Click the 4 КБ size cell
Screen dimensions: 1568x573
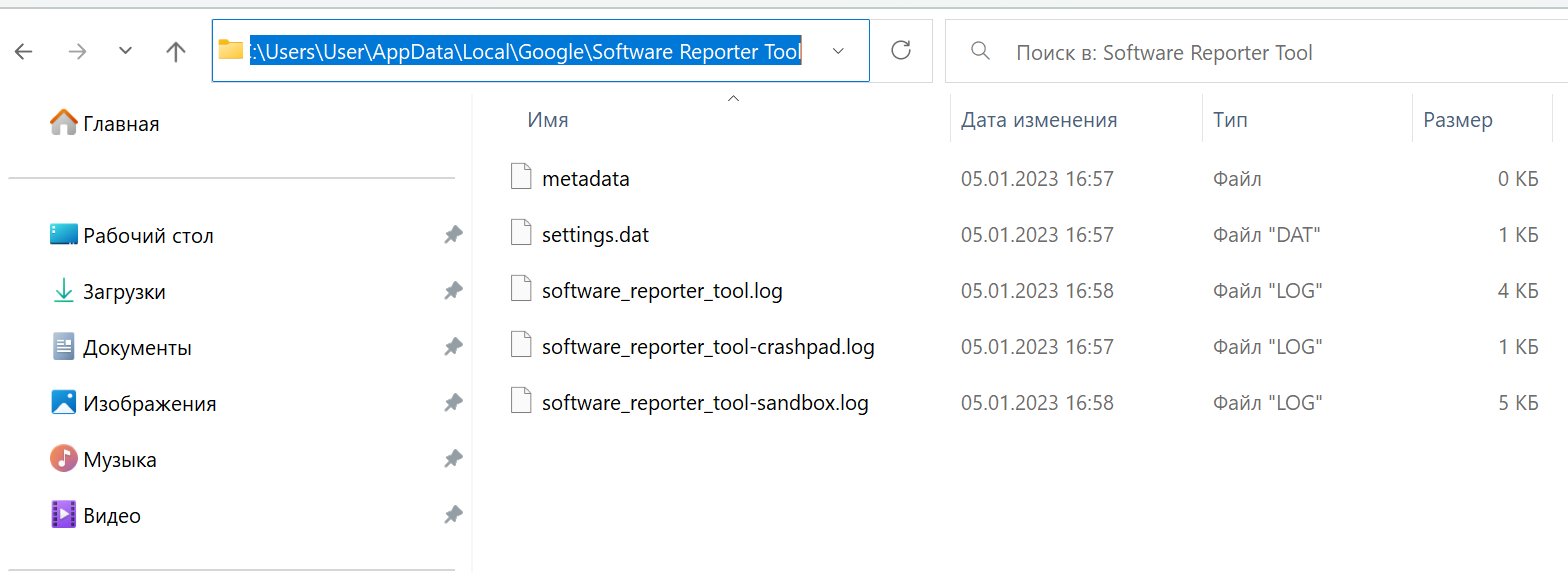[x=1517, y=291]
